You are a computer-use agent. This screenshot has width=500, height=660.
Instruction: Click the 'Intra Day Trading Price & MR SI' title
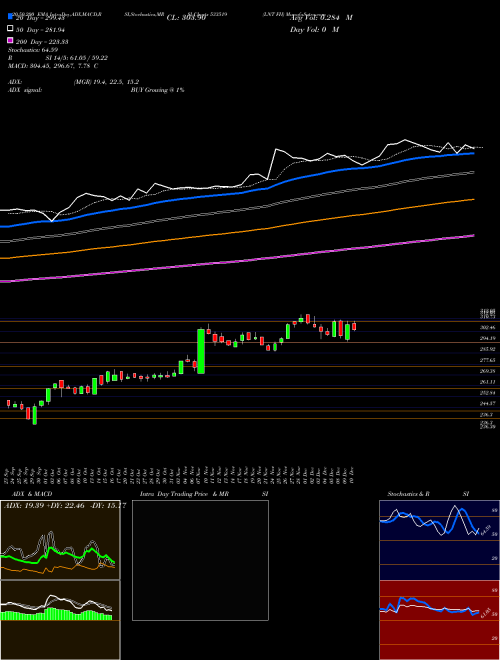pyautogui.click(x=204, y=494)
